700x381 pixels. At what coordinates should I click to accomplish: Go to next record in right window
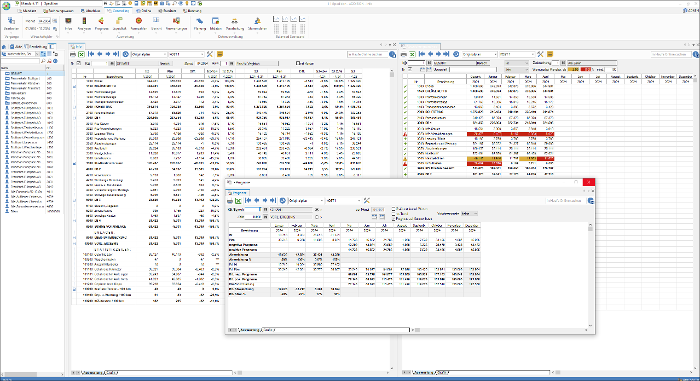tap(438, 54)
